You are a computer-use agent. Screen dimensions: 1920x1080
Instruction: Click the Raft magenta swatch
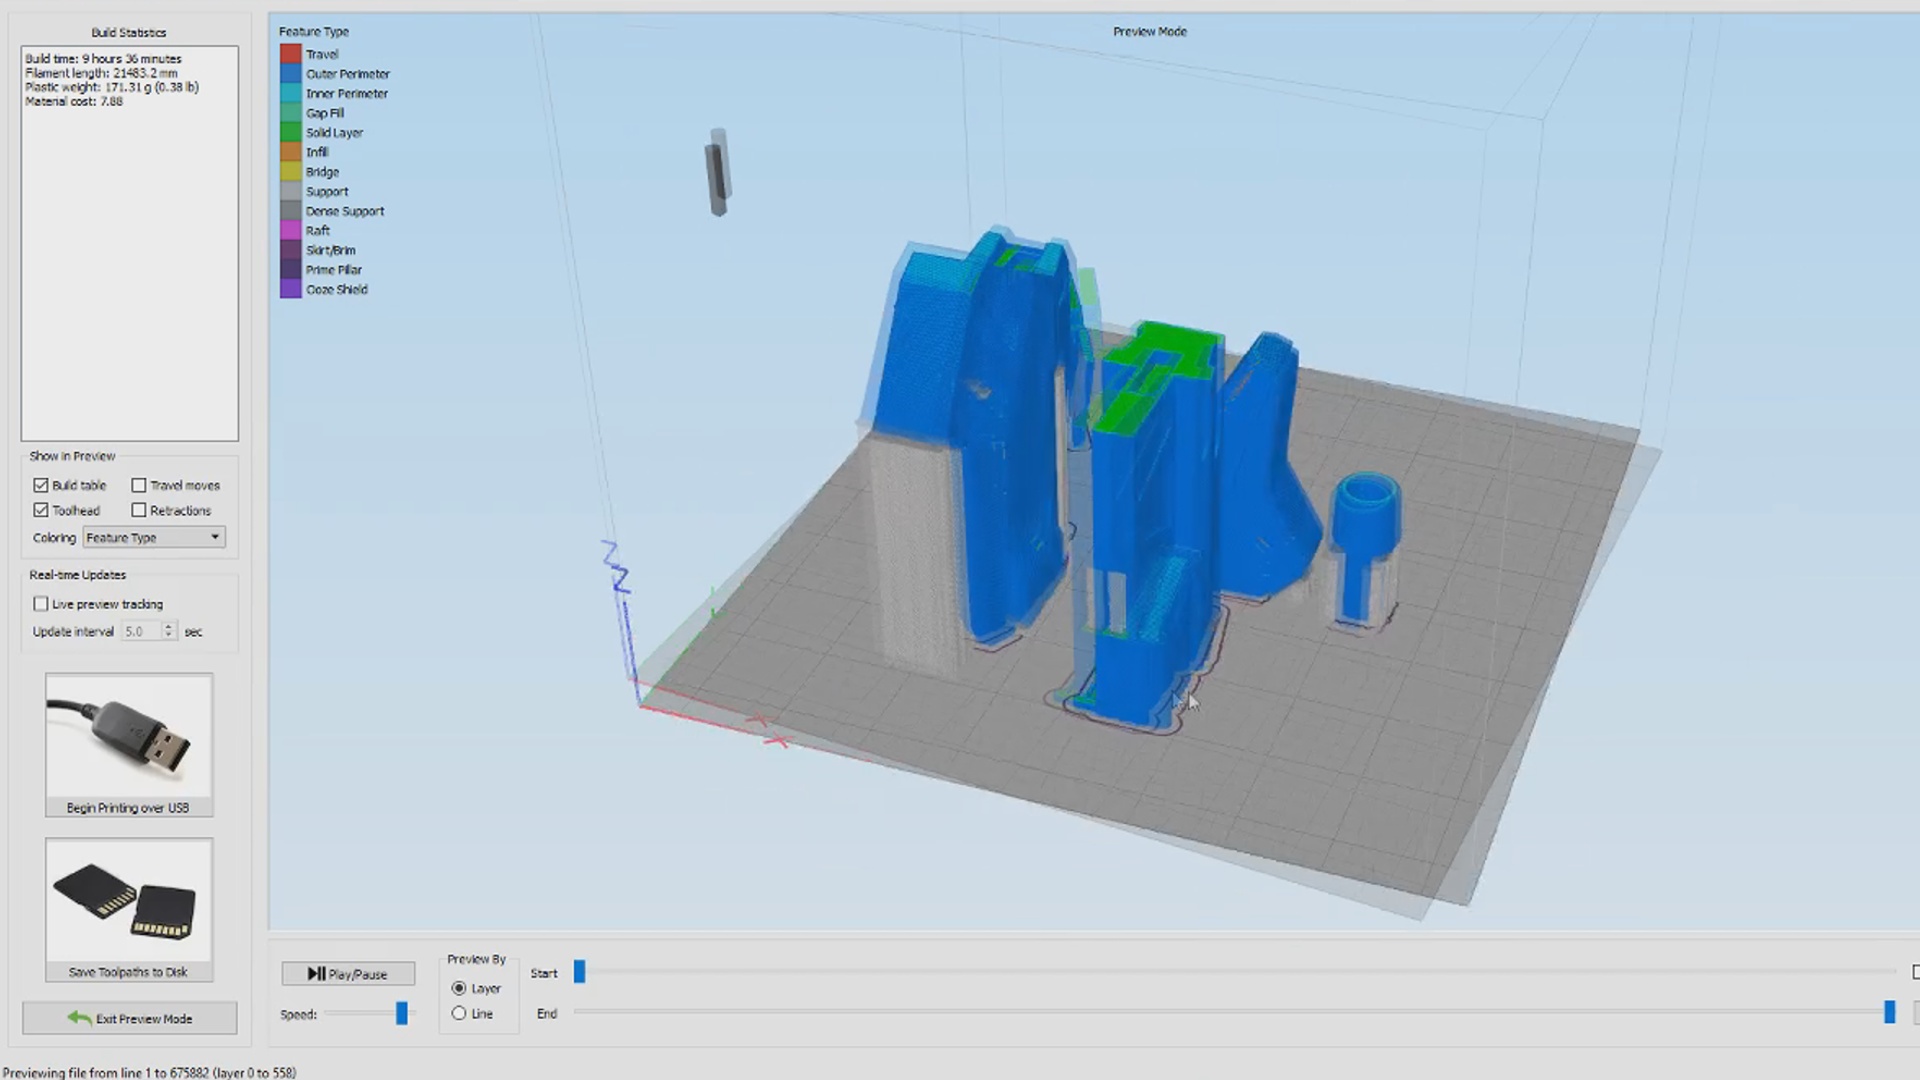(290, 230)
